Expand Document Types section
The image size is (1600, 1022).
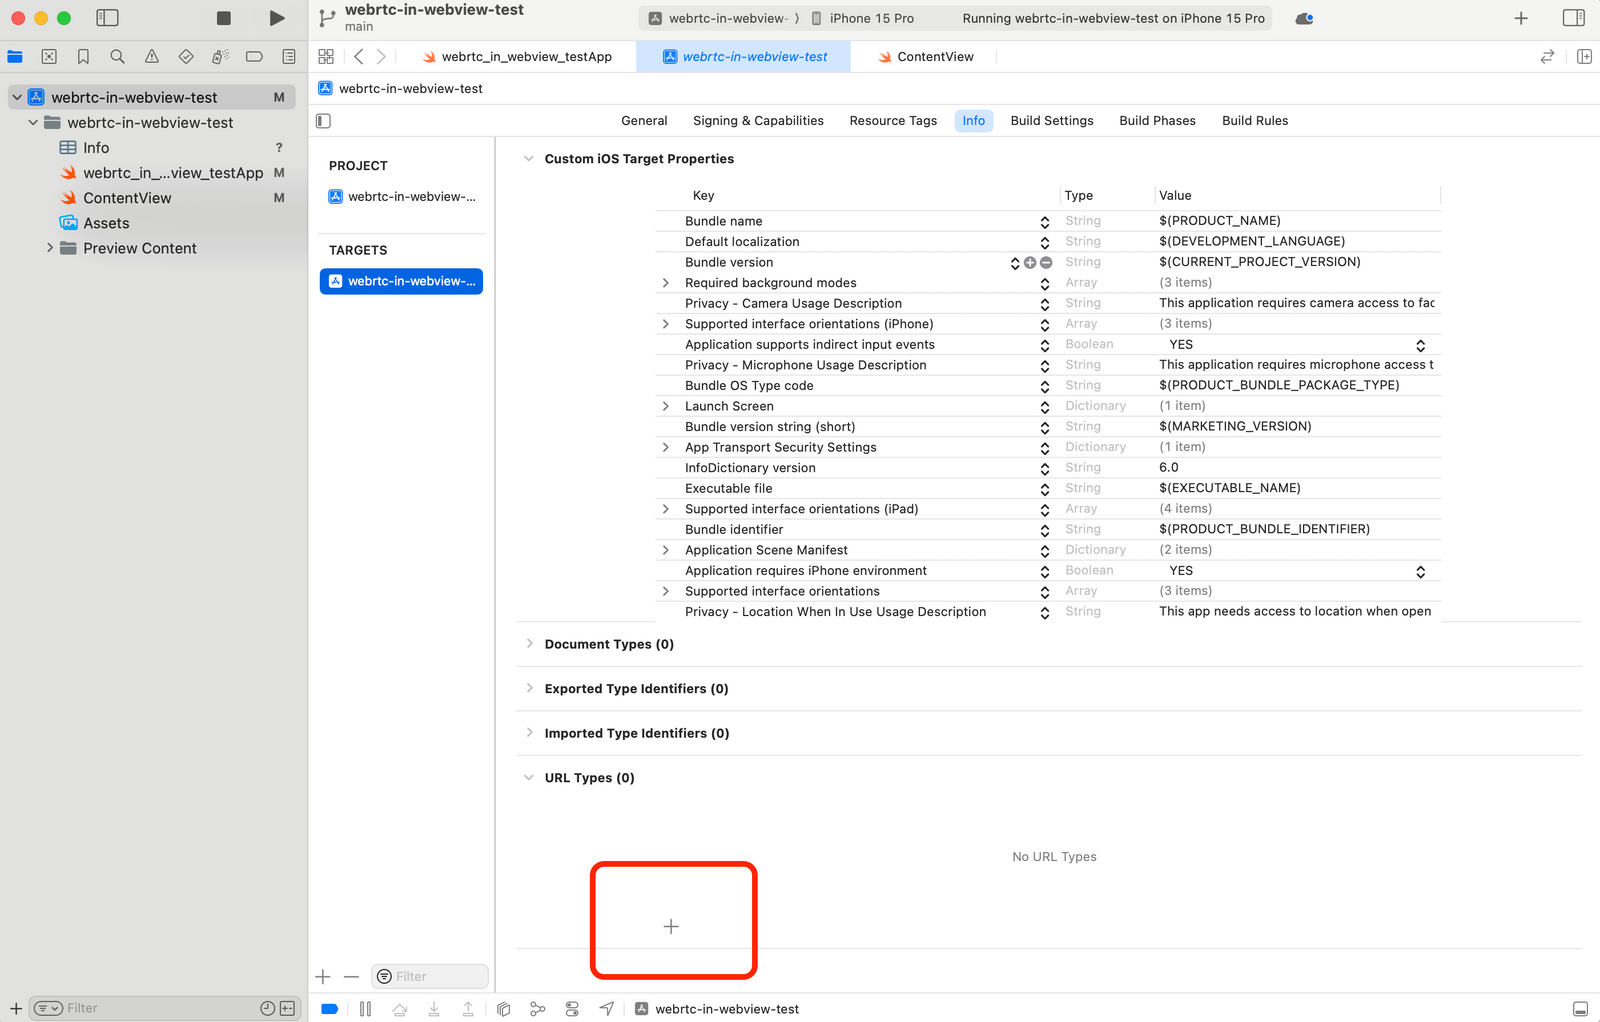pos(529,644)
